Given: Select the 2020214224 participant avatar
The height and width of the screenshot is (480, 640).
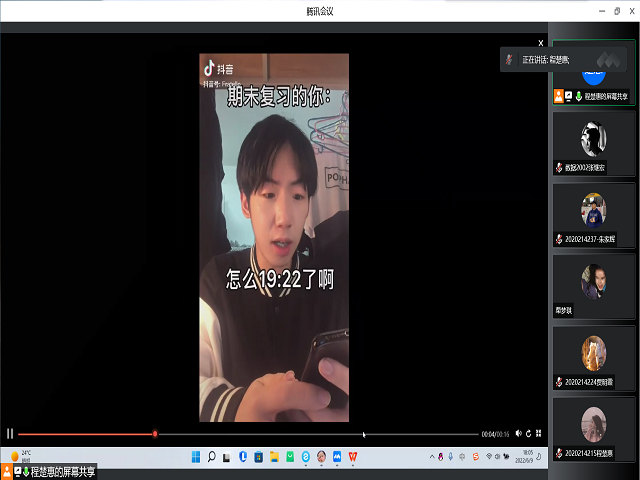Looking at the screenshot, I should click(x=593, y=353).
